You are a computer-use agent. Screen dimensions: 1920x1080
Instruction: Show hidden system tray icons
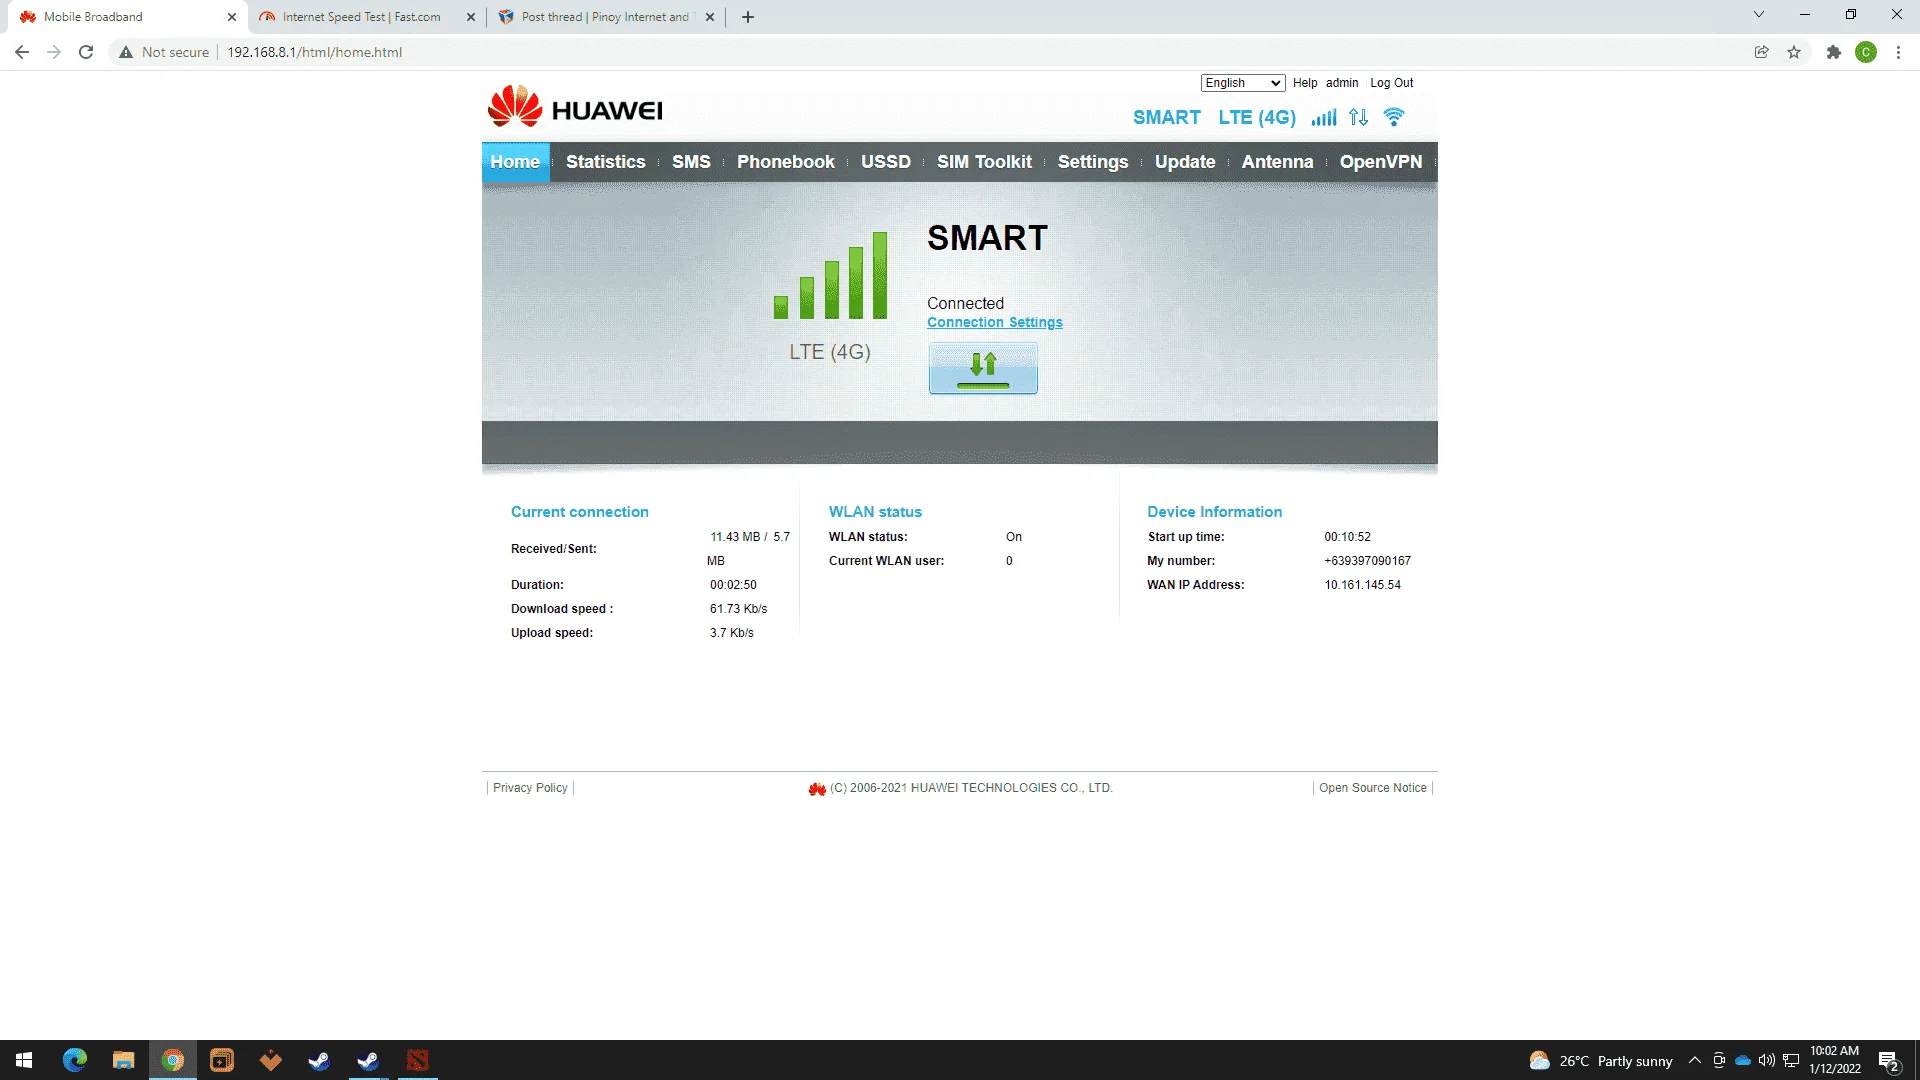pos(1695,1060)
